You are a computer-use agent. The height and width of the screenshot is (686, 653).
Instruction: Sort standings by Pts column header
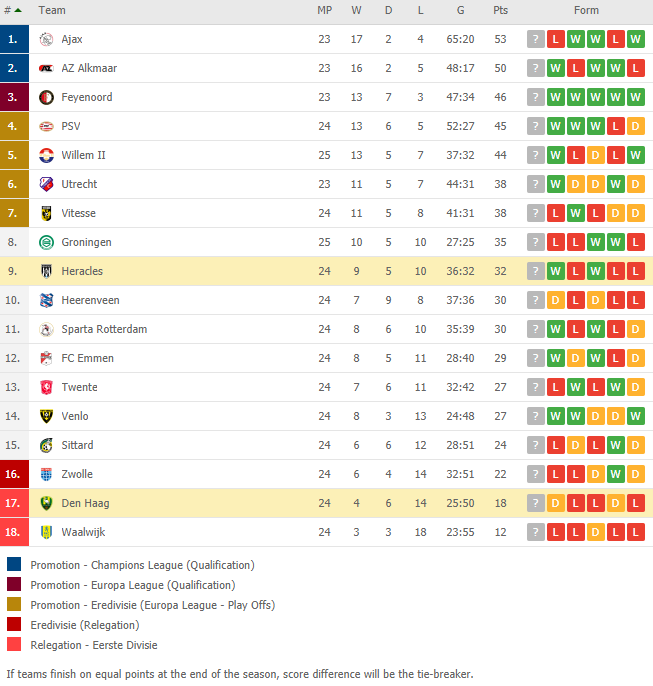(500, 10)
